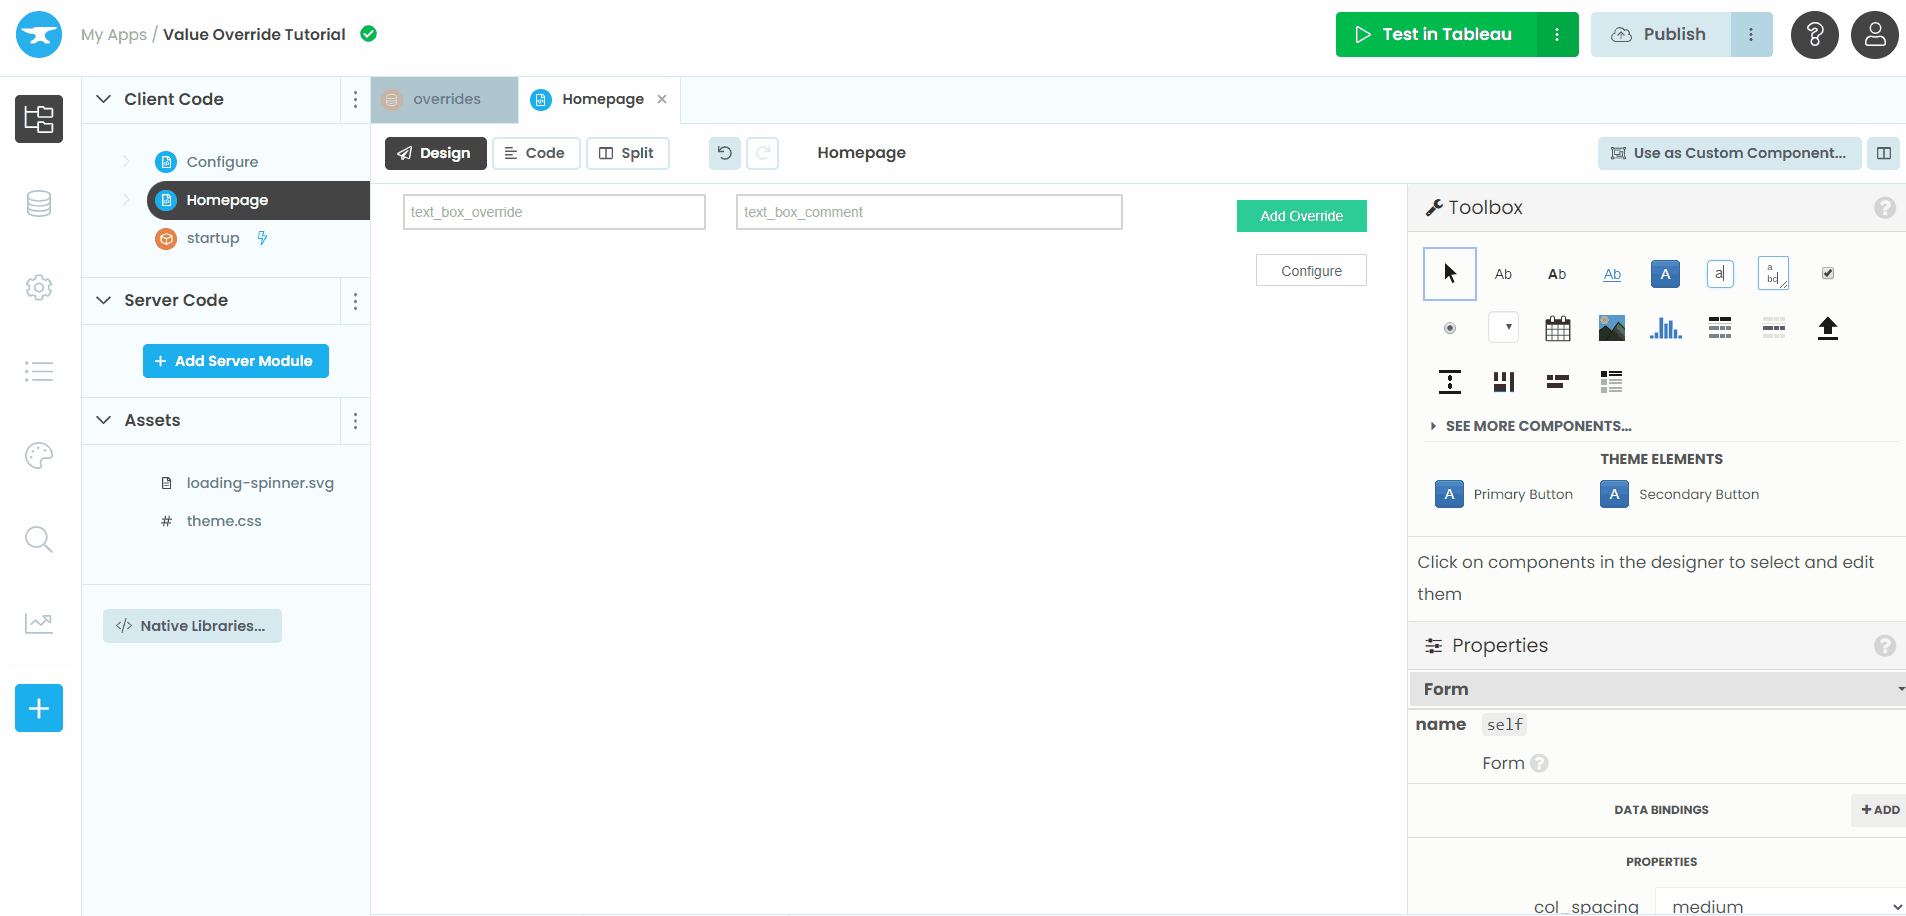The width and height of the screenshot is (1906, 916).
Task: Pick the blue Button component in the toolbox grid
Action: click(1665, 273)
